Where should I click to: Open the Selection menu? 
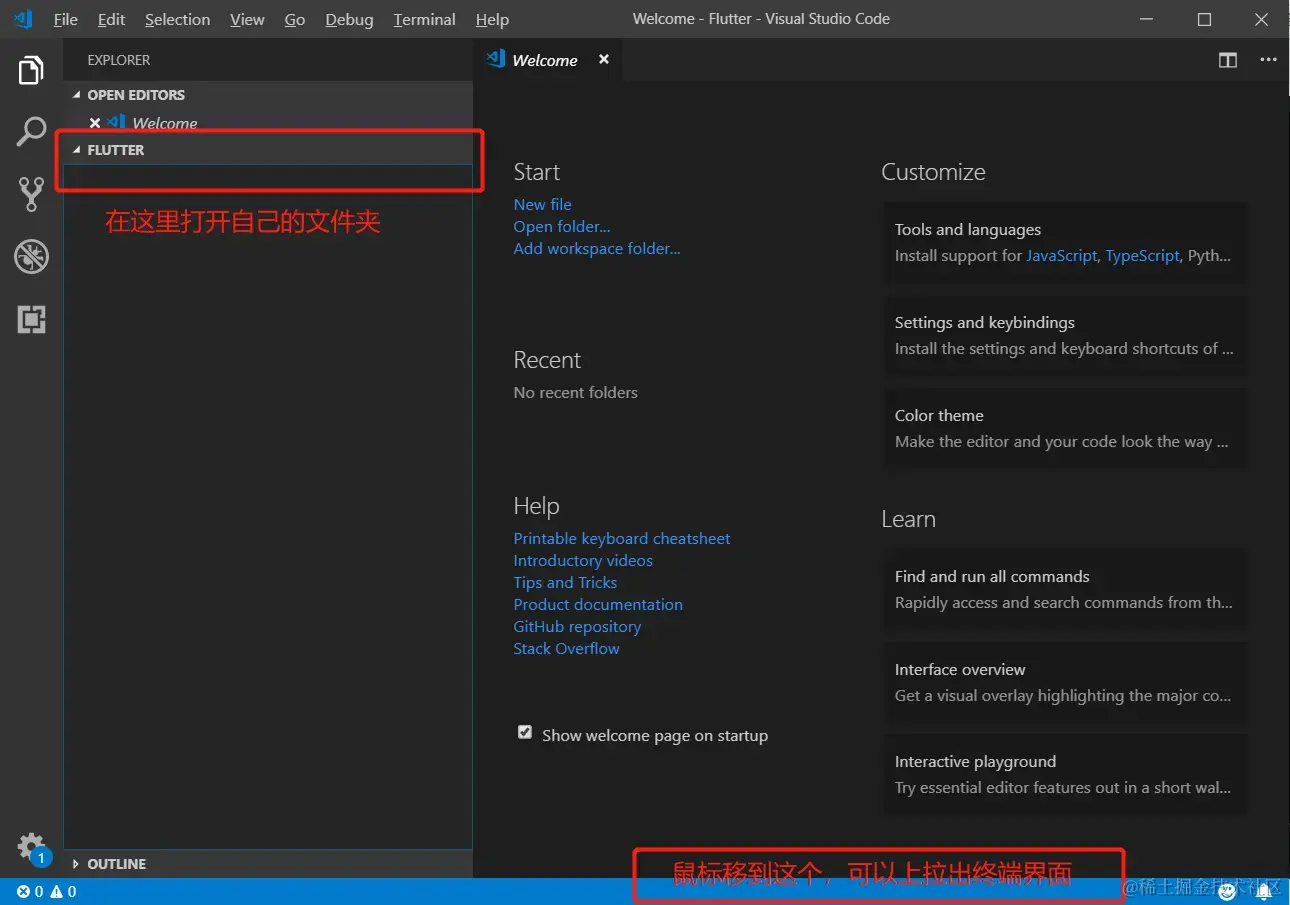[x=178, y=19]
